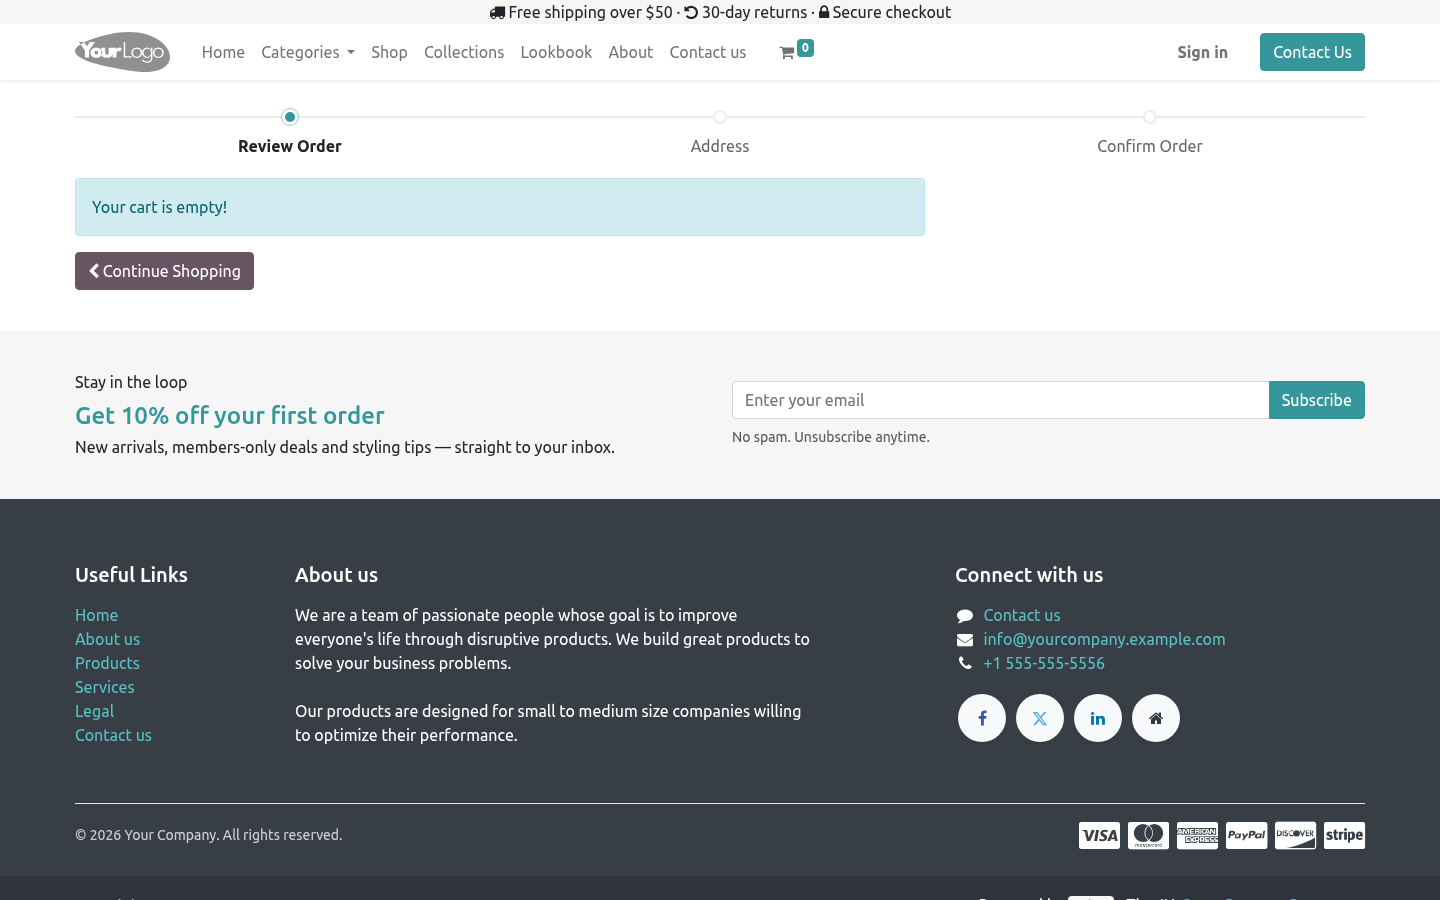Click the American Express payment icon
The image size is (1440, 900).
(1197, 835)
